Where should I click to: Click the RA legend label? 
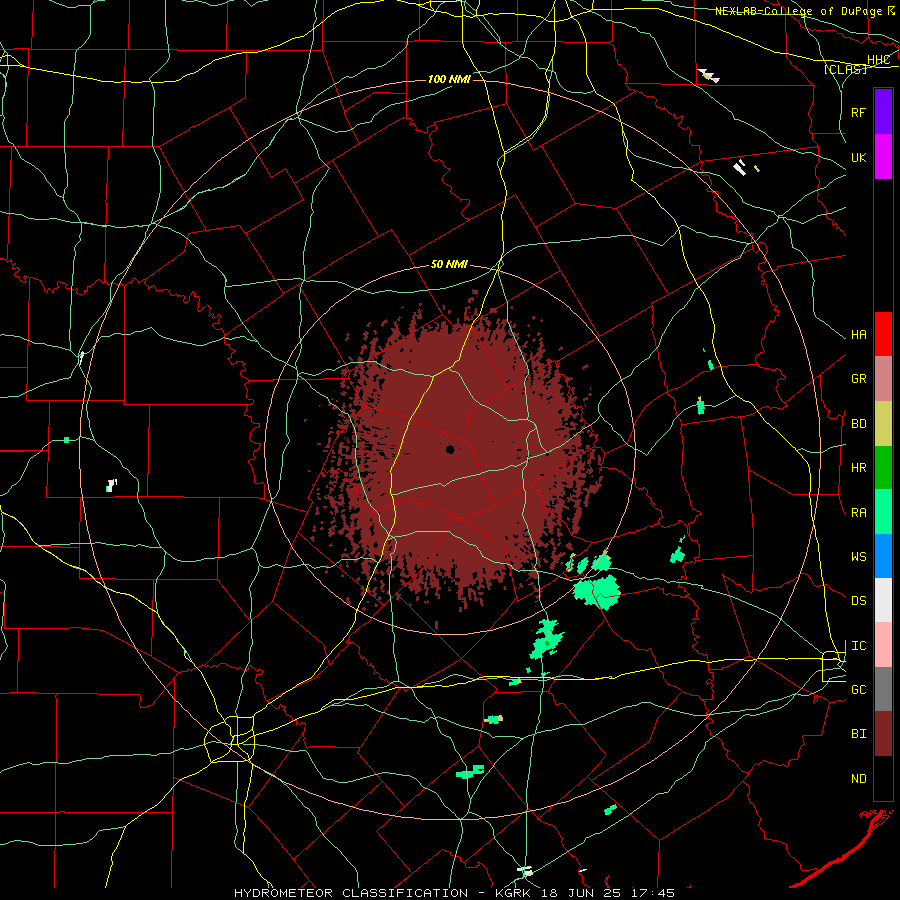[858, 513]
